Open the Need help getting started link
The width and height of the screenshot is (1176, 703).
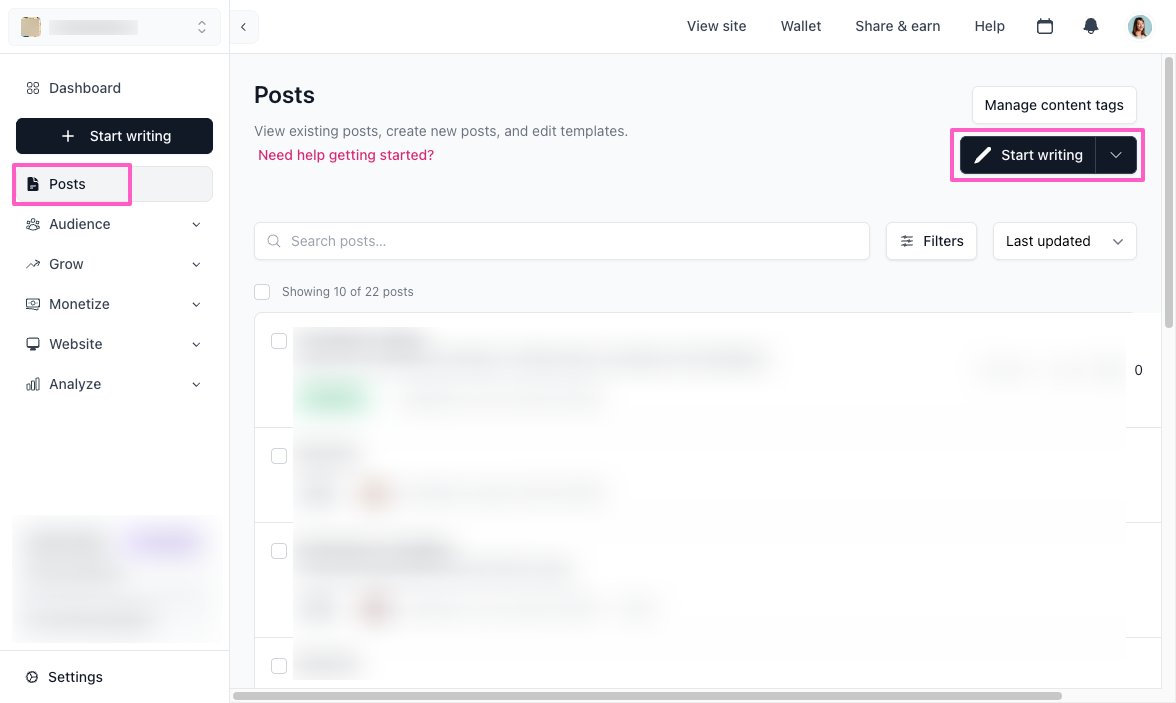[x=346, y=155]
